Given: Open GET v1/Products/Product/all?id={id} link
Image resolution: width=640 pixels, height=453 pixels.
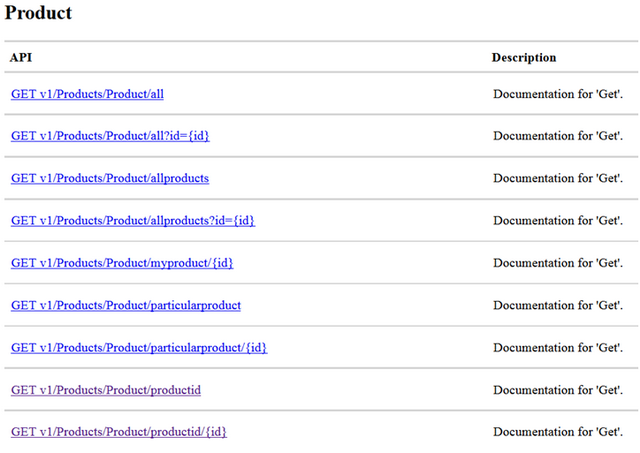Looking at the screenshot, I should pyautogui.click(x=110, y=136).
